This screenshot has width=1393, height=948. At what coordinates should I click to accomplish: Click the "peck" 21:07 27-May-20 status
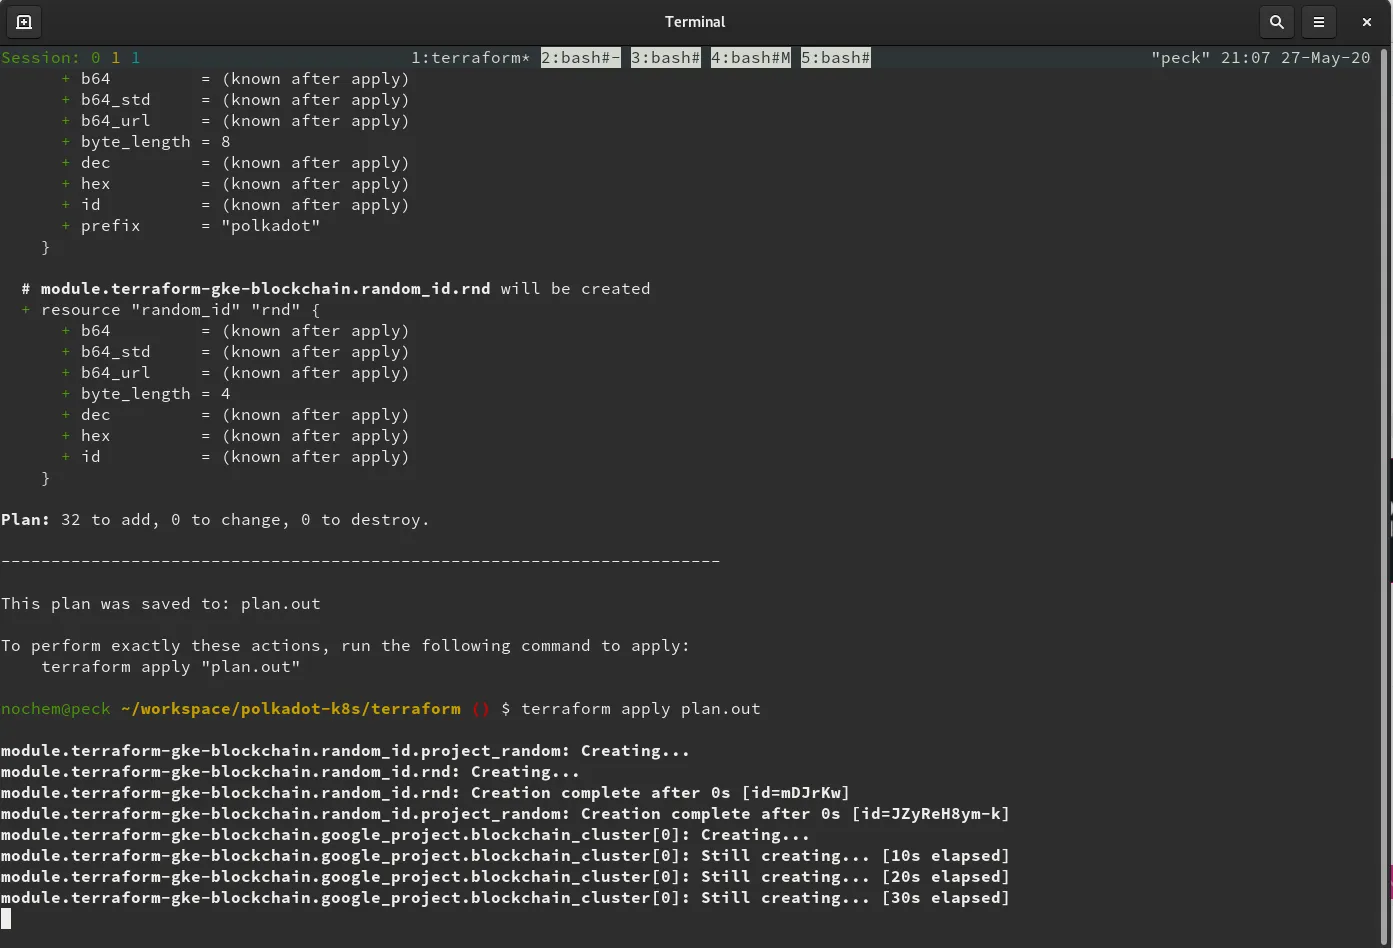1260,58
